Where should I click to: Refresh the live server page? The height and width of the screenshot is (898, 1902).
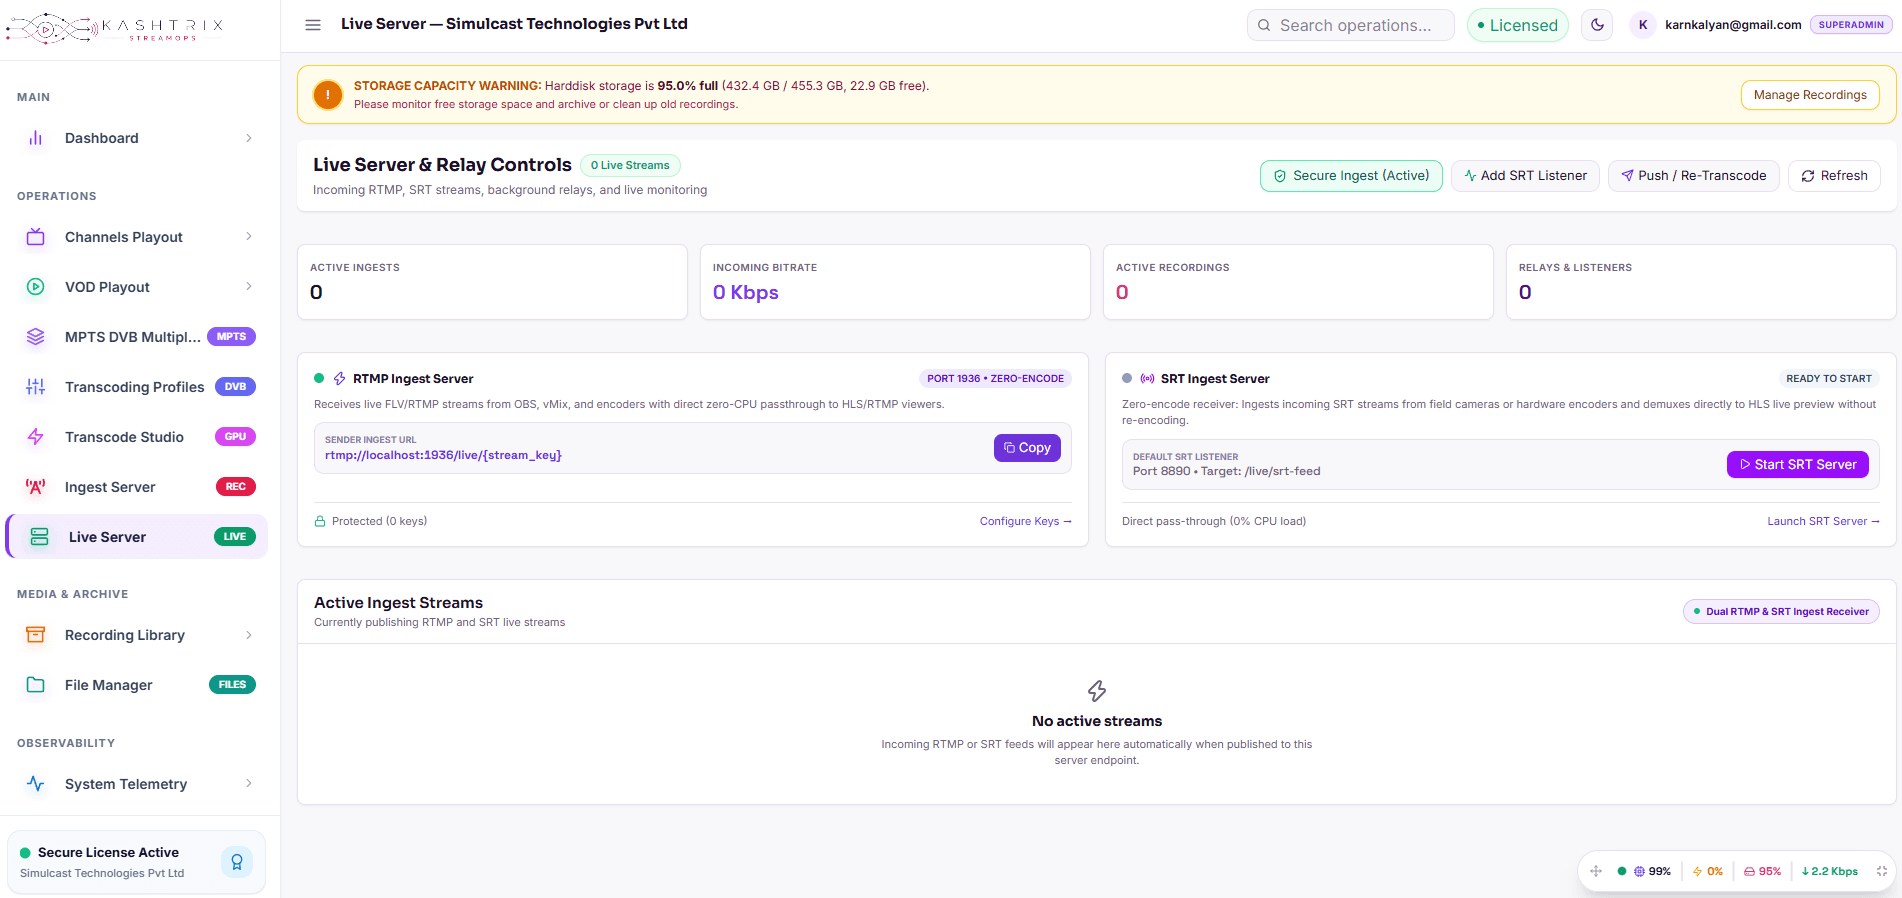pos(1834,176)
